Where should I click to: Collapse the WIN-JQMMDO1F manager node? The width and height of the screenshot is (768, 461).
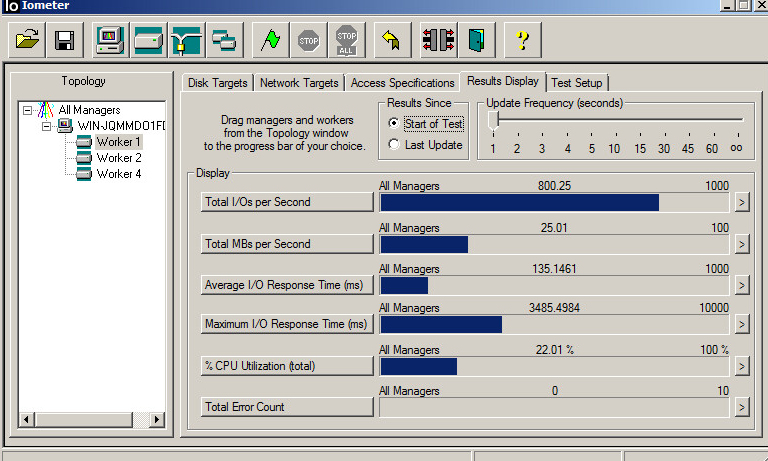pos(47,126)
